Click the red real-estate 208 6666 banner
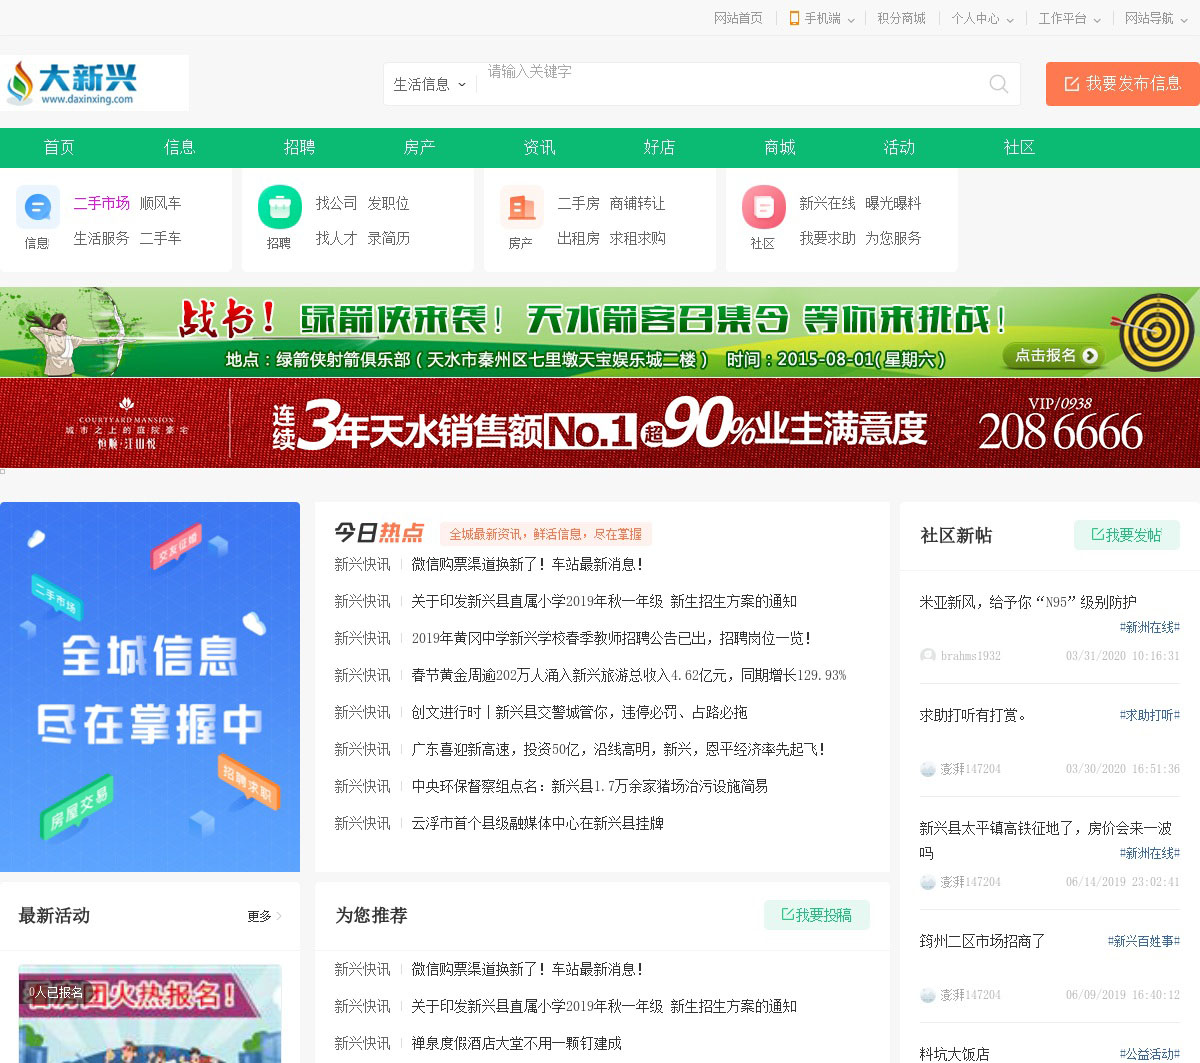Viewport: 1200px width, 1063px height. coord(600,423)
